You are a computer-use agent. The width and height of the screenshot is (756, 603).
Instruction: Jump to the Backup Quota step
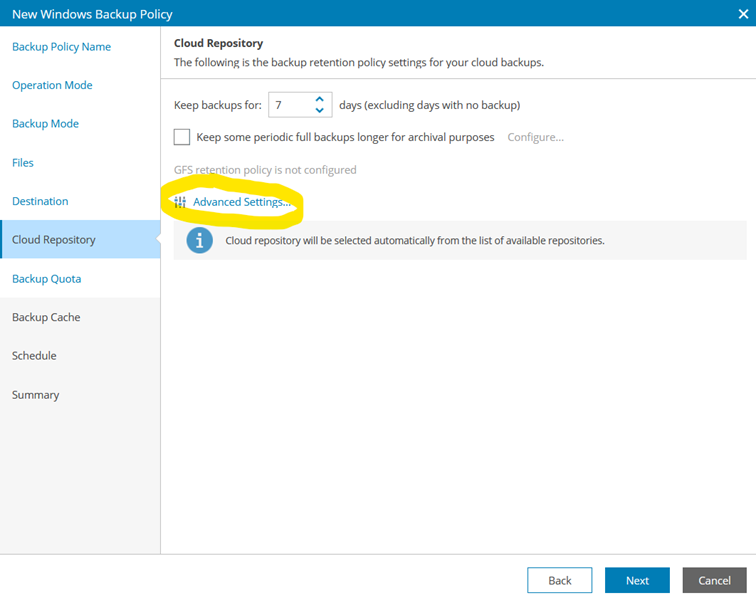coord(46,279)
